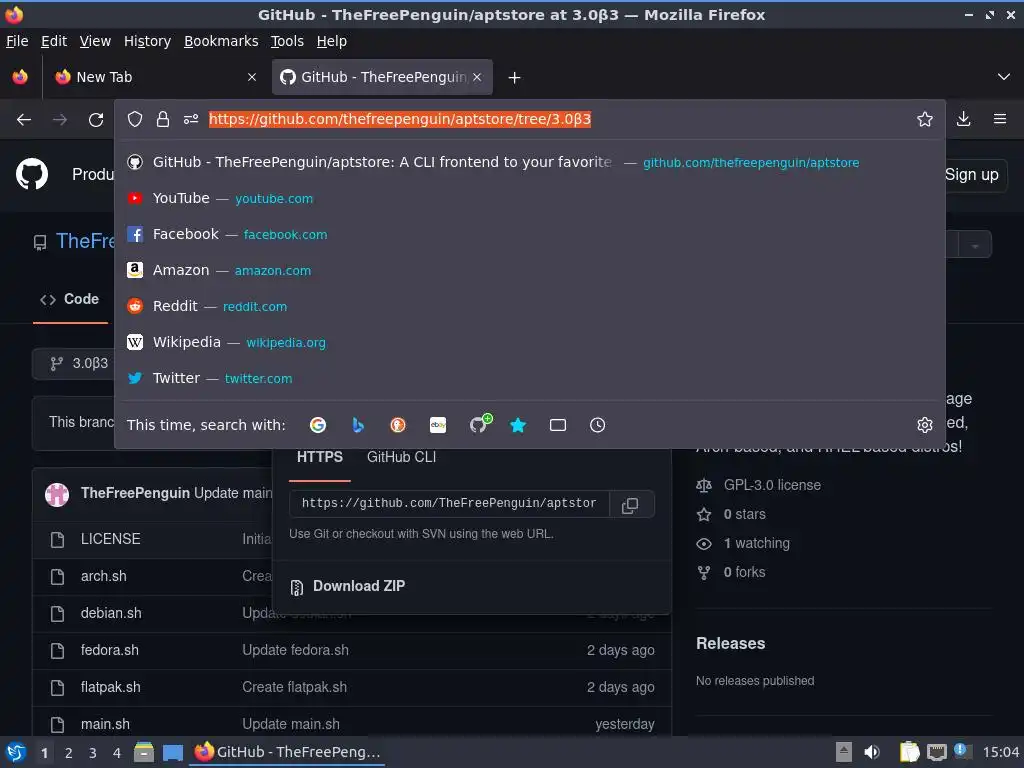This screenshot has width=1024, height=768.
Task: Open the repository Code tab
Action: [70, 299]
